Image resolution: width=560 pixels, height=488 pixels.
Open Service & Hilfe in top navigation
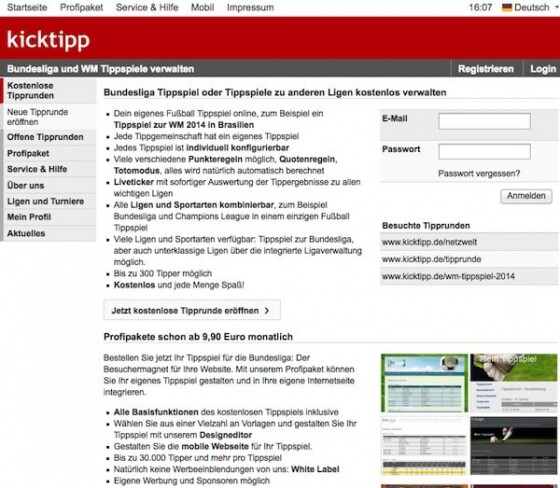click(x=147, y=7)
